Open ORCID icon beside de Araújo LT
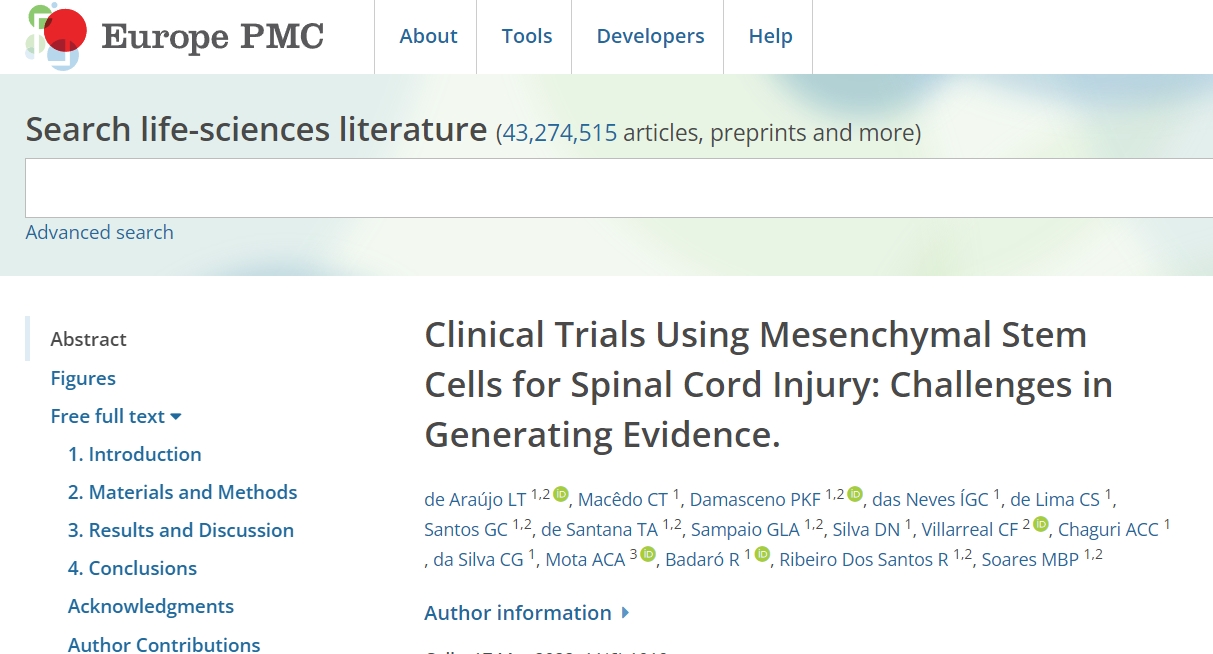The image size is (1213, 654). [x=561, y=494]
